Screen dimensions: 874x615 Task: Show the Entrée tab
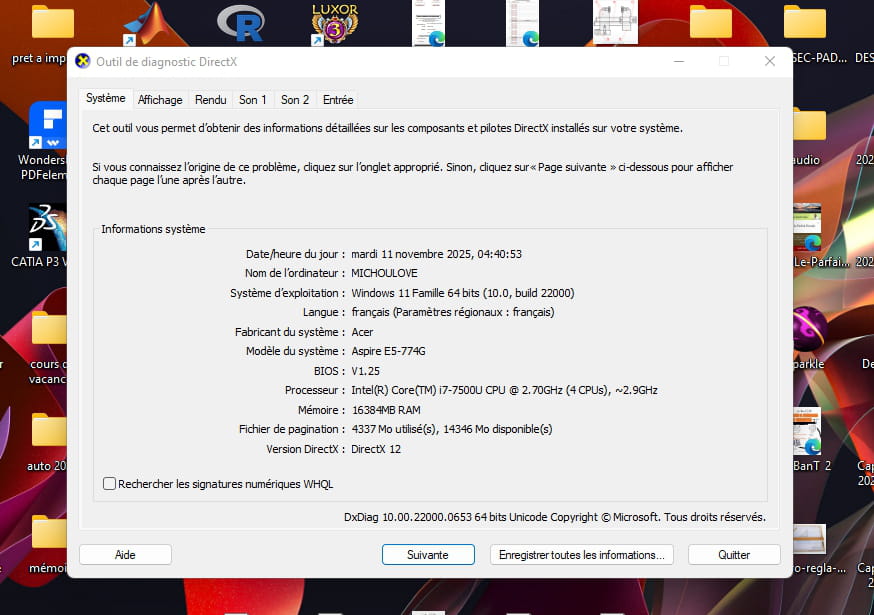[338, 100]
